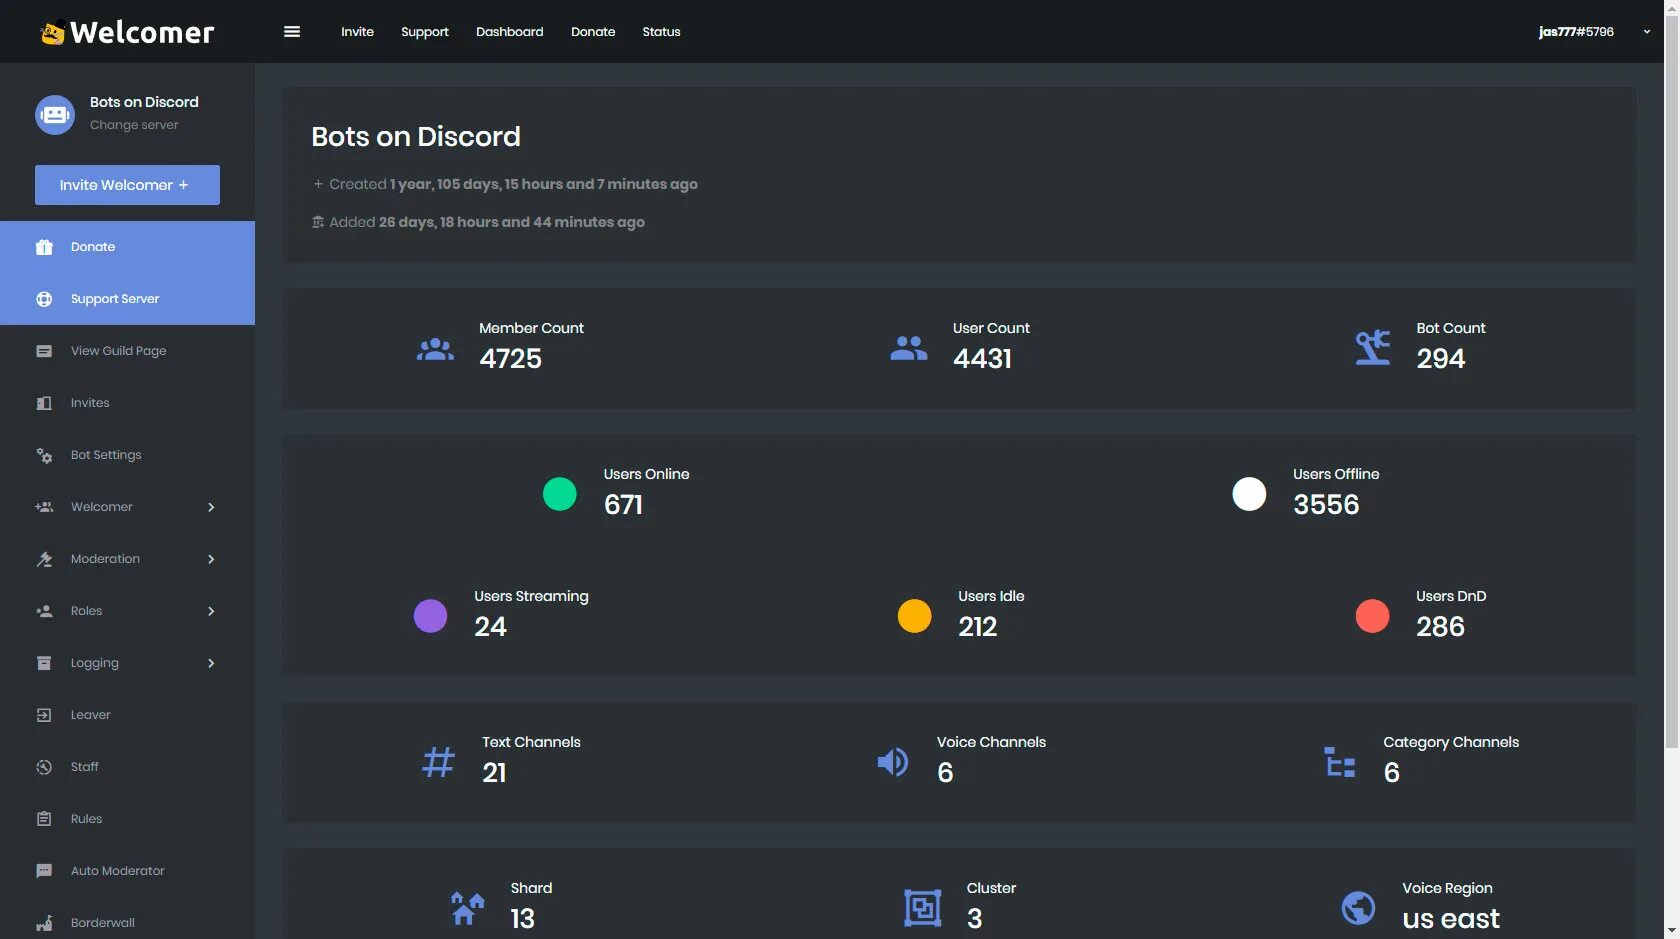Open Donate in the top navigation
This screenshot has width=1680, height=939.
coord(593,32)
